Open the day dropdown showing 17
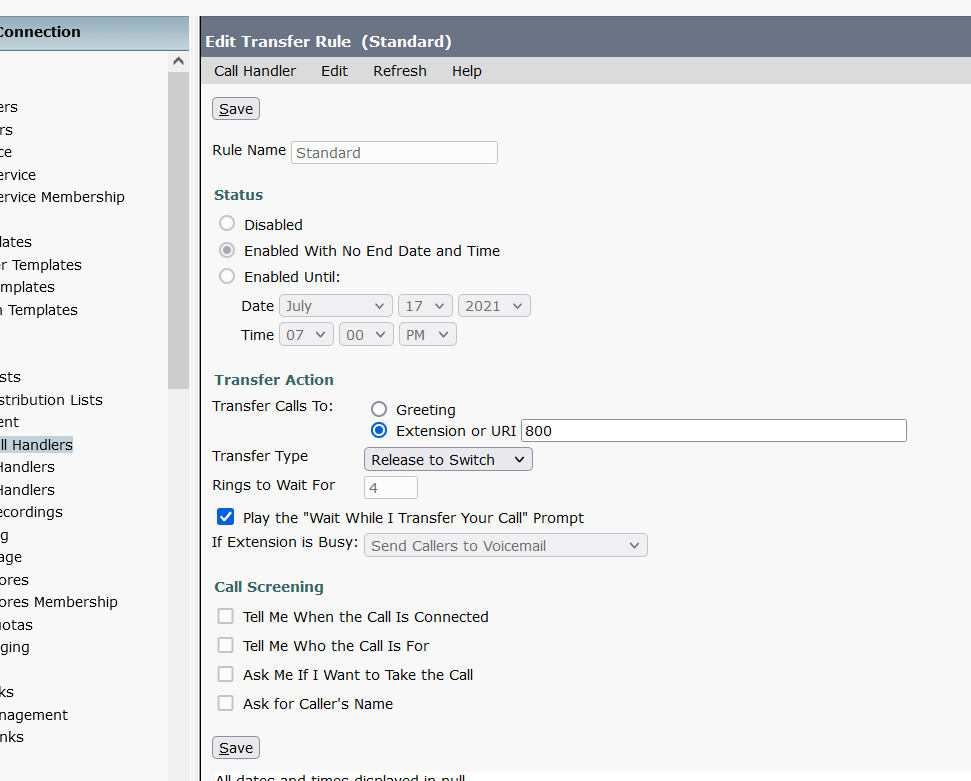The height and width of the screenshot is (781, 971). point(424,305)
